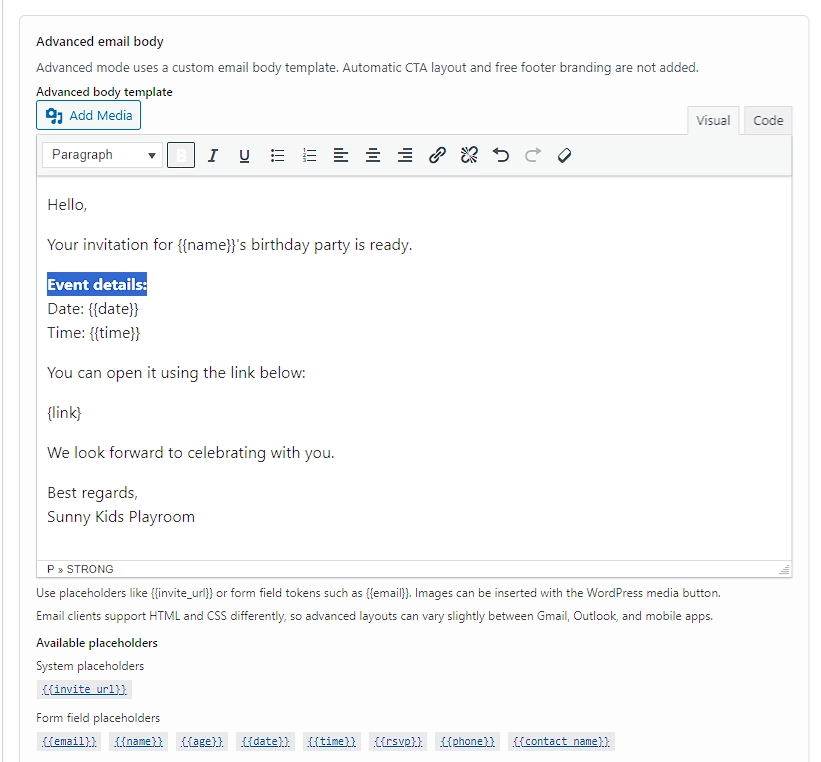Click the editor resize handle corner
Screen dimensions: 821x762
784,569
